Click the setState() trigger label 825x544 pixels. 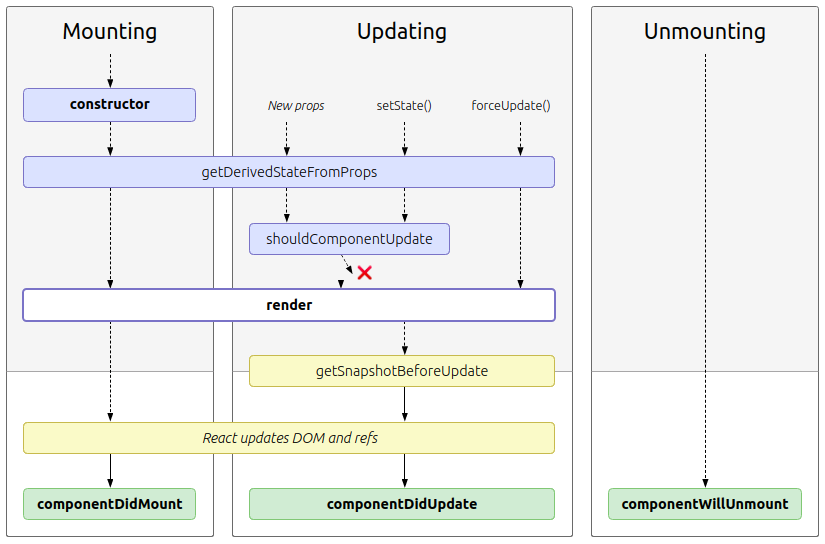pos(404,105)
